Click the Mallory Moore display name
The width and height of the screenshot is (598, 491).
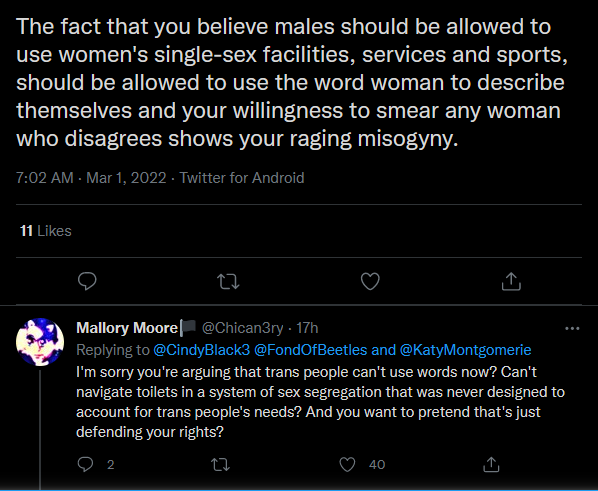point(127,328)
